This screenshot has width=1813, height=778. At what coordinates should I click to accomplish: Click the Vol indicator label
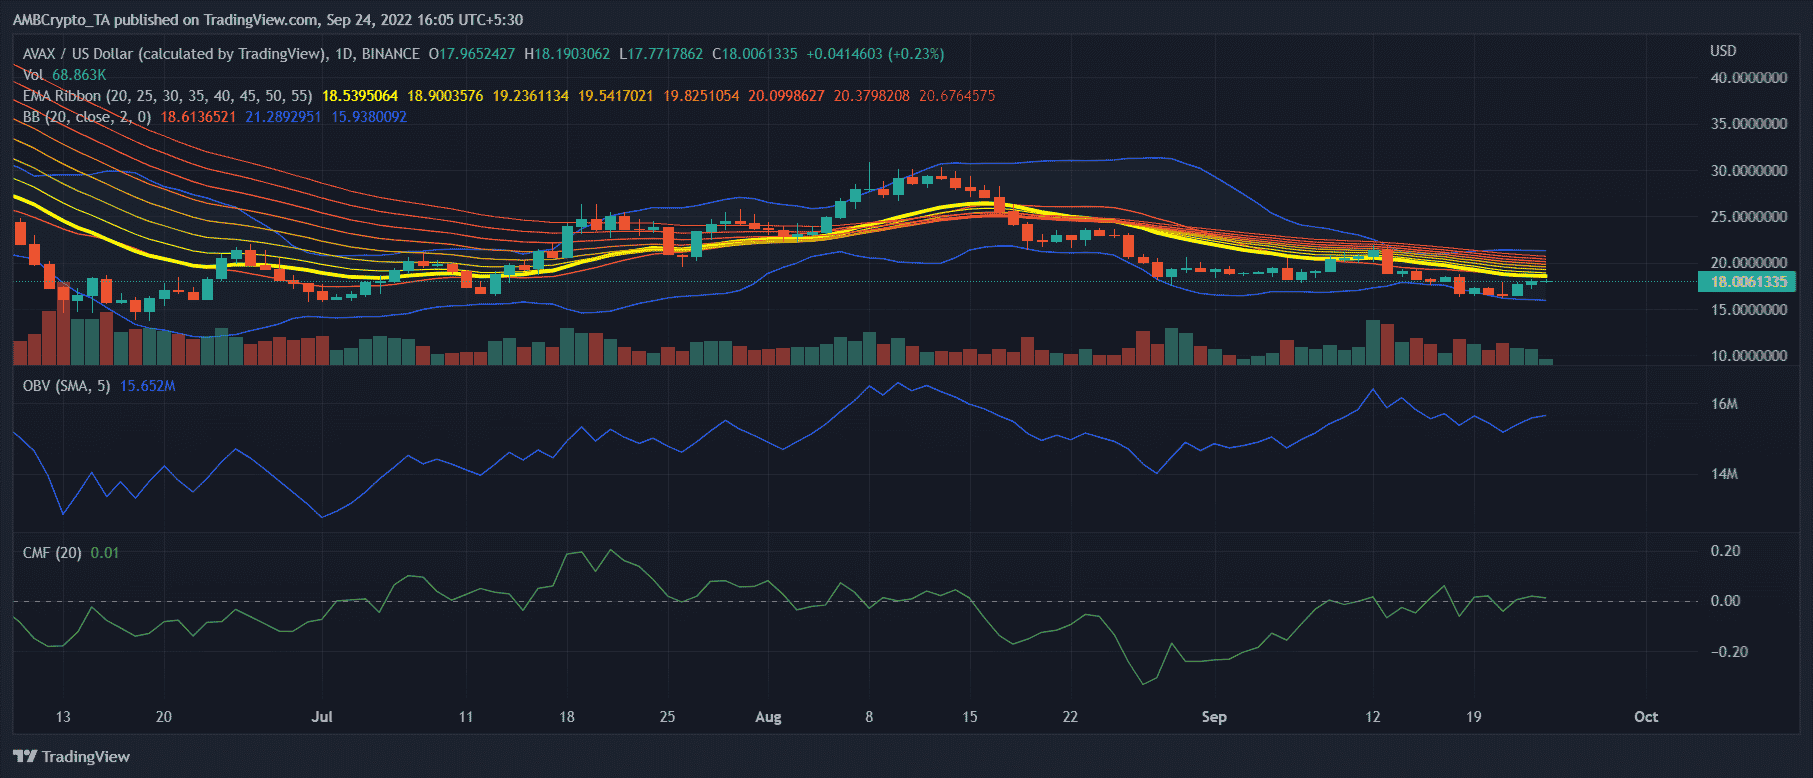(x=33, y=75)
